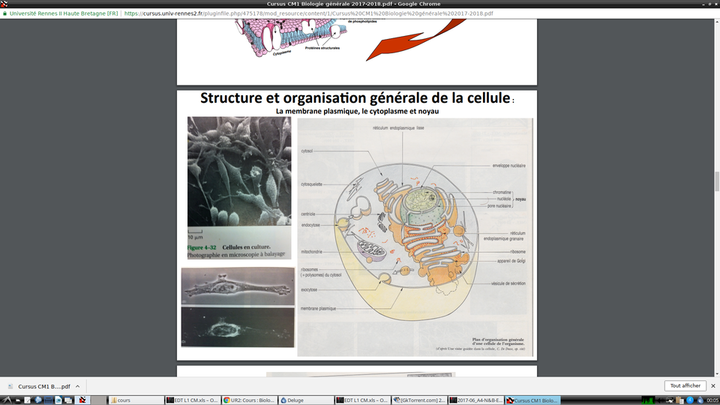
Task: Click the chromatine label in the diagram
Action: point(502,192)
